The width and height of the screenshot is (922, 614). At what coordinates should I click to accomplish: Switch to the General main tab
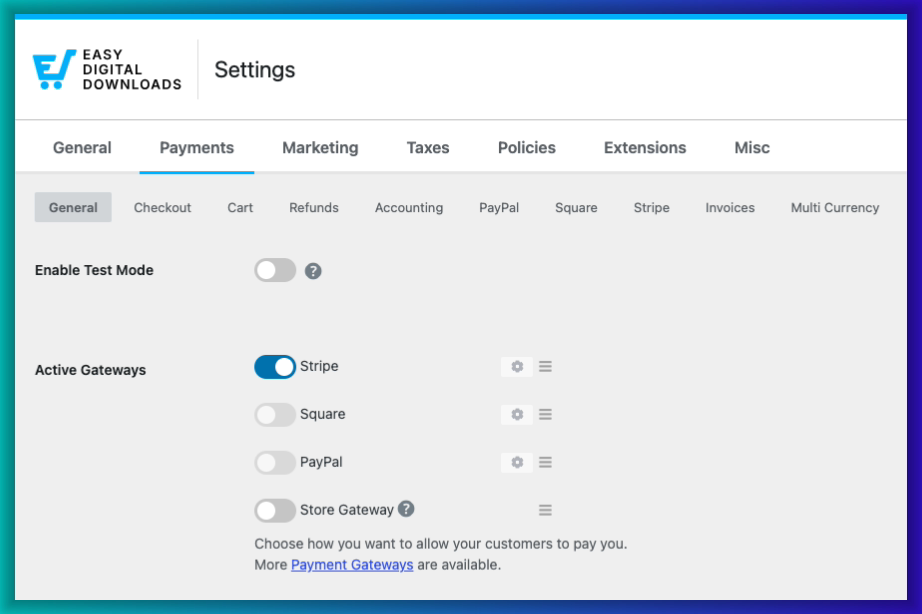coord(82,148)
